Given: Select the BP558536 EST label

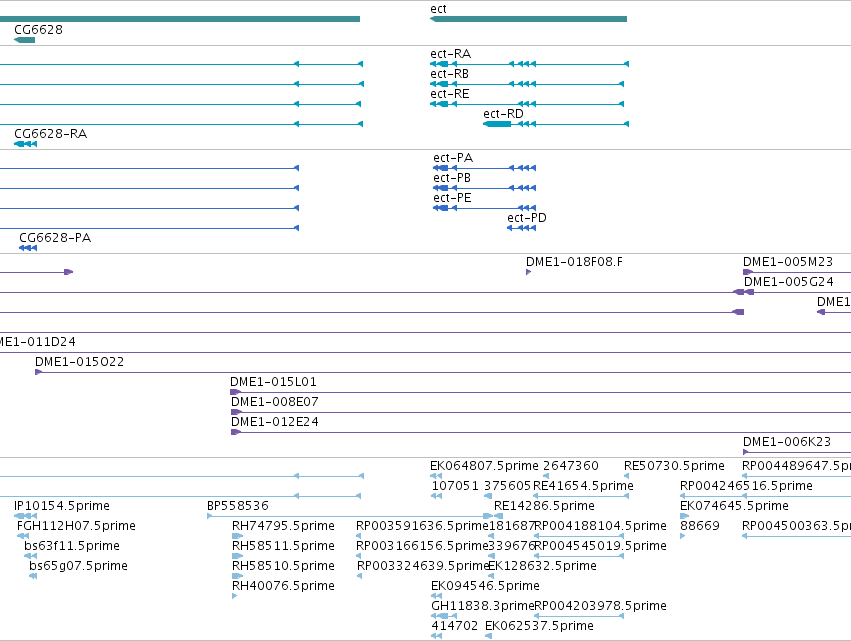Looking at the screenshot, I should [x=238, y=506].
